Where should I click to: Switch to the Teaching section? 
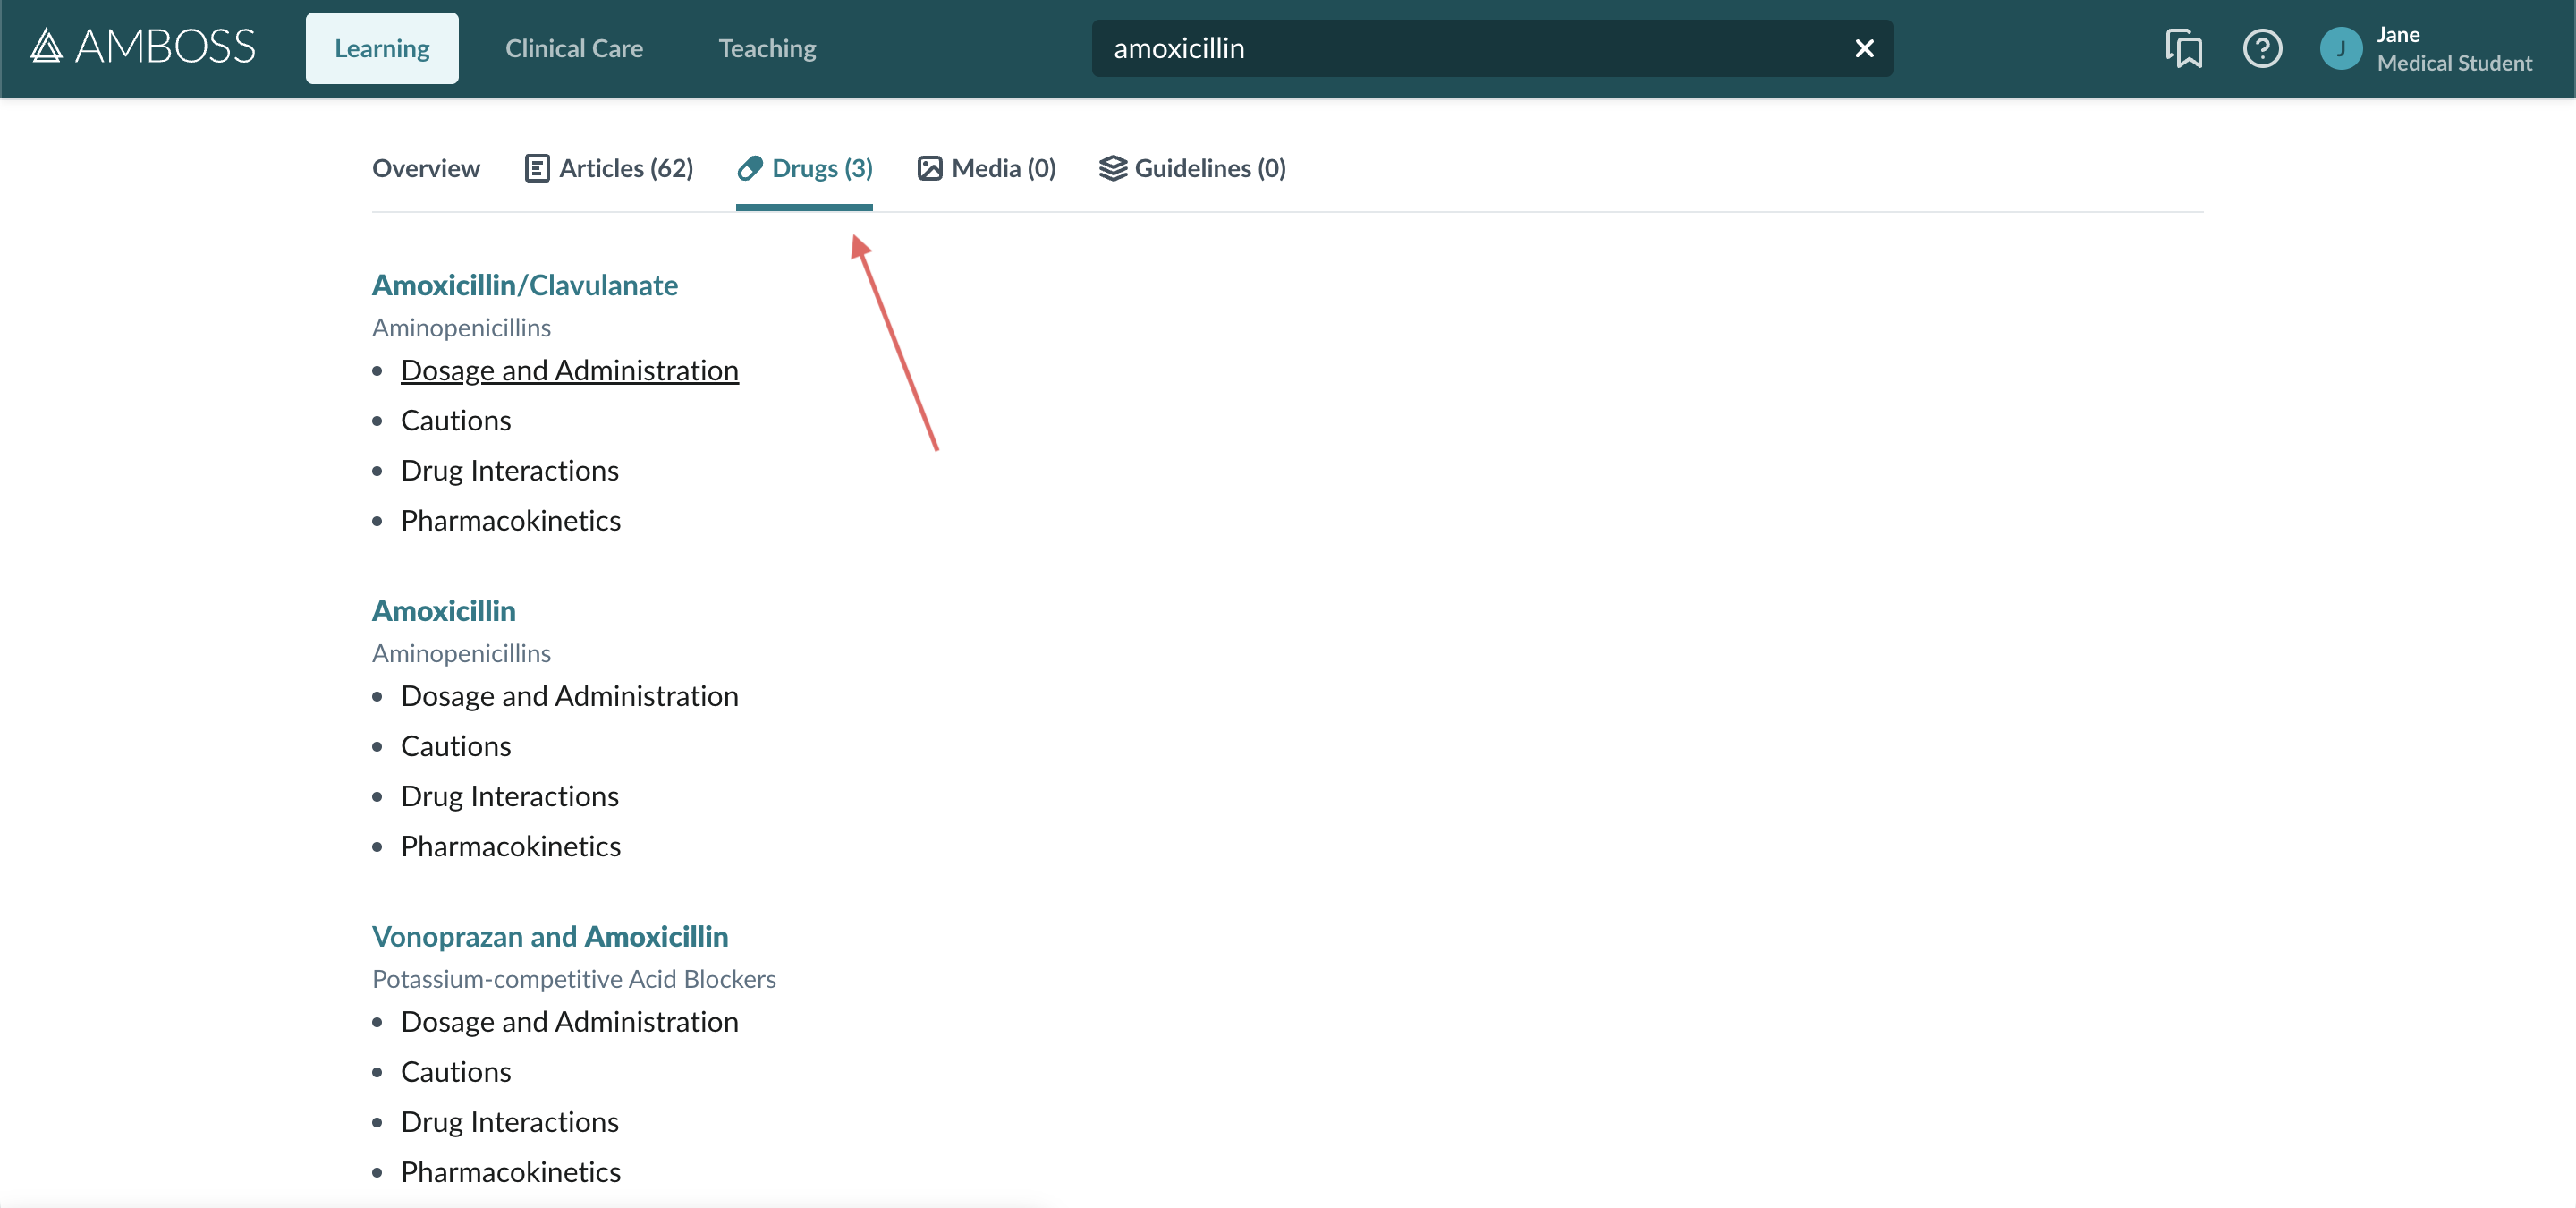(767, 48)
